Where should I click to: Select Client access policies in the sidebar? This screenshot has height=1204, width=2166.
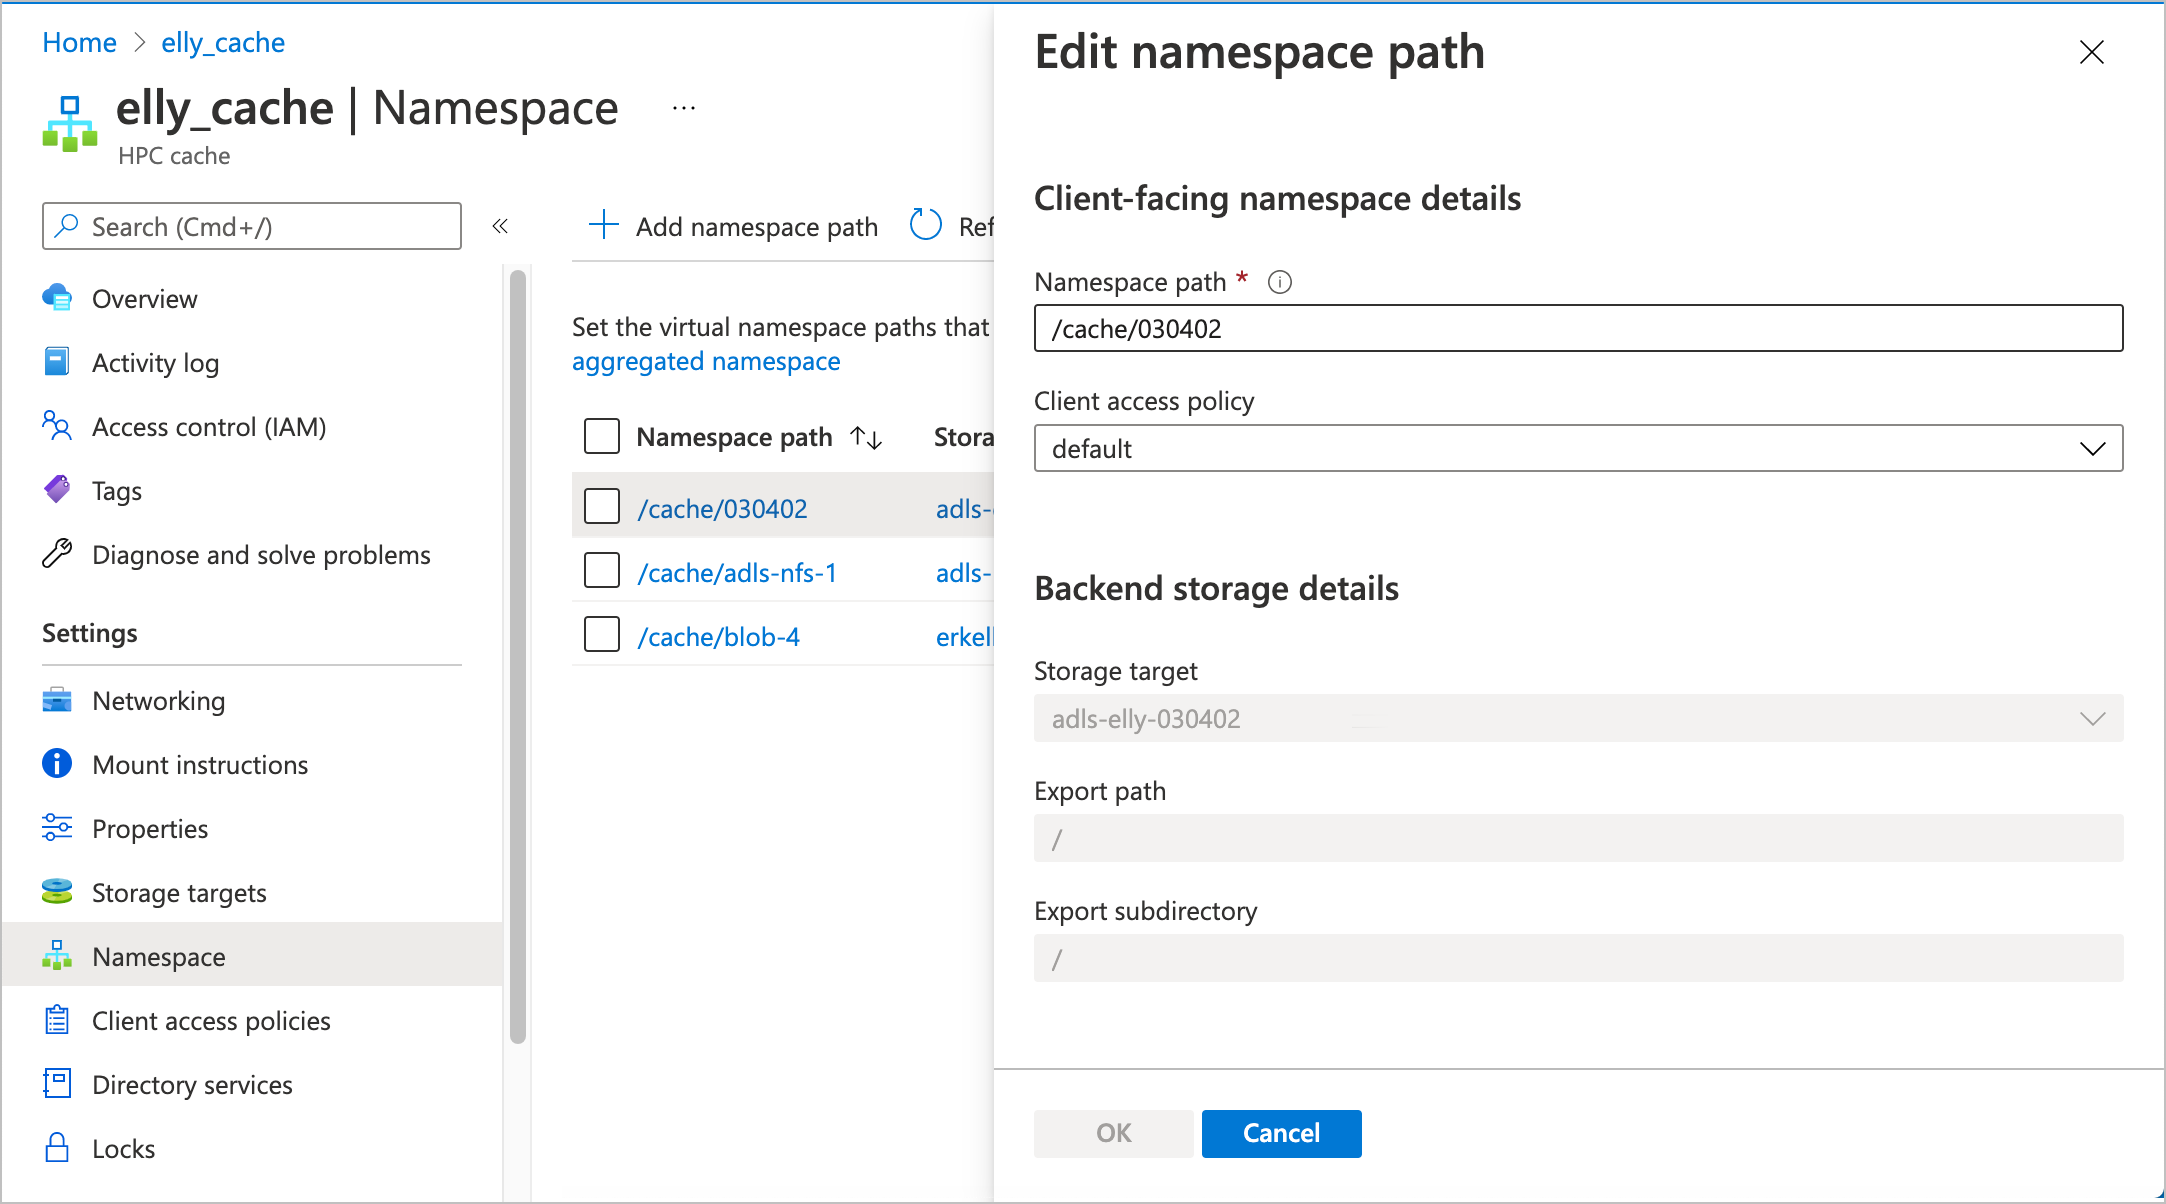(x=211, y=1020)
